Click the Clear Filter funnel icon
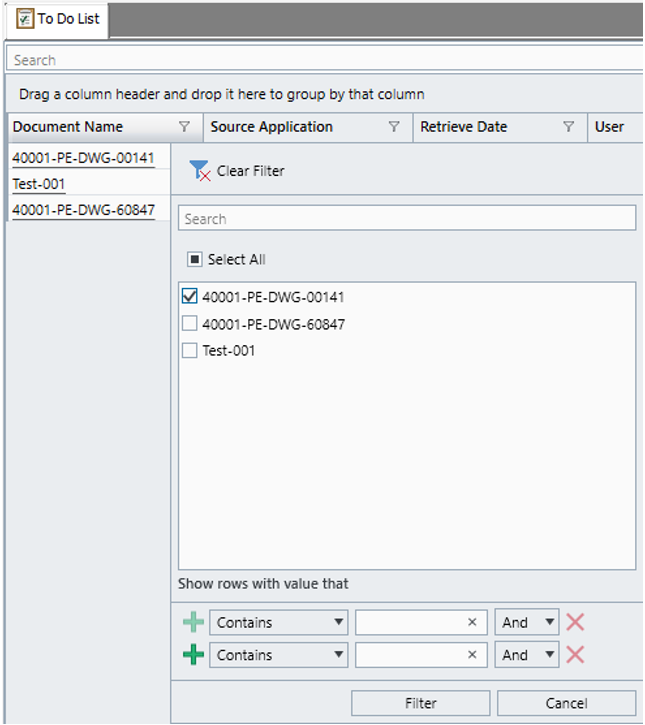 click(200, 171)
